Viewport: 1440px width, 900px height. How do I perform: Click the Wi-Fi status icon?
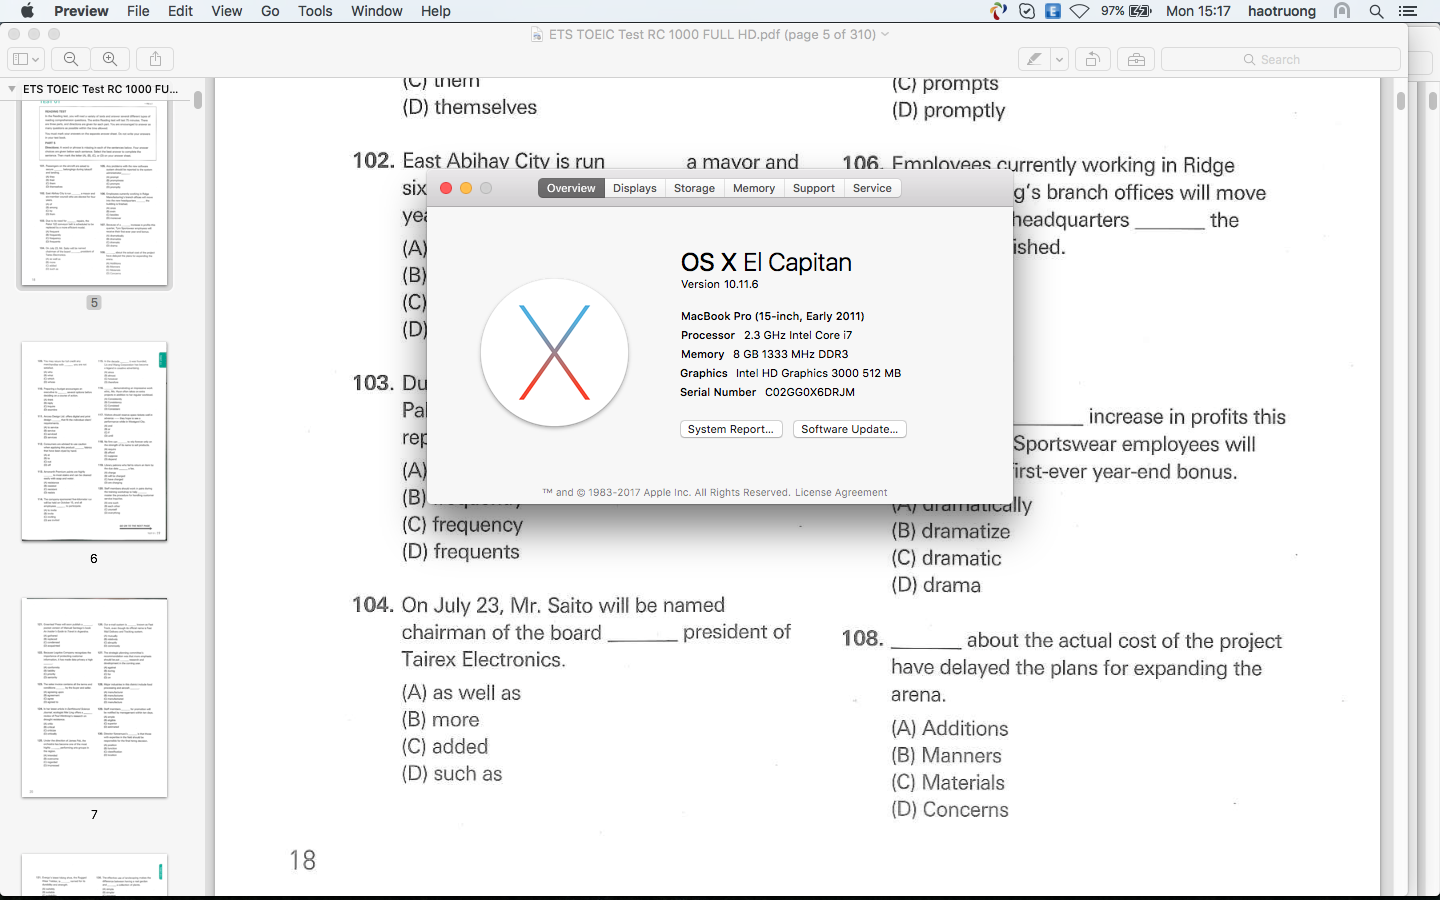click(x=1080, y=11)
